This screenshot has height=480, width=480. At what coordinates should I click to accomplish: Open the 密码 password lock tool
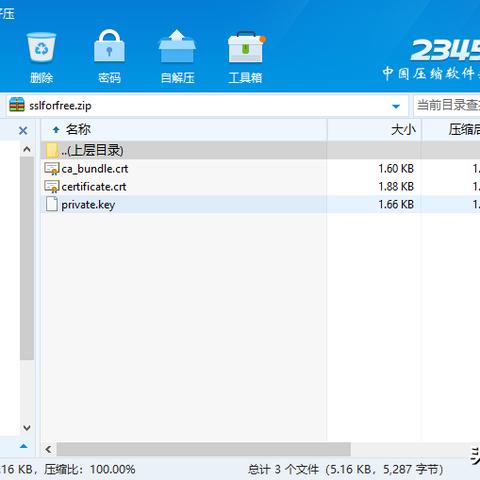tap(109, 47)
